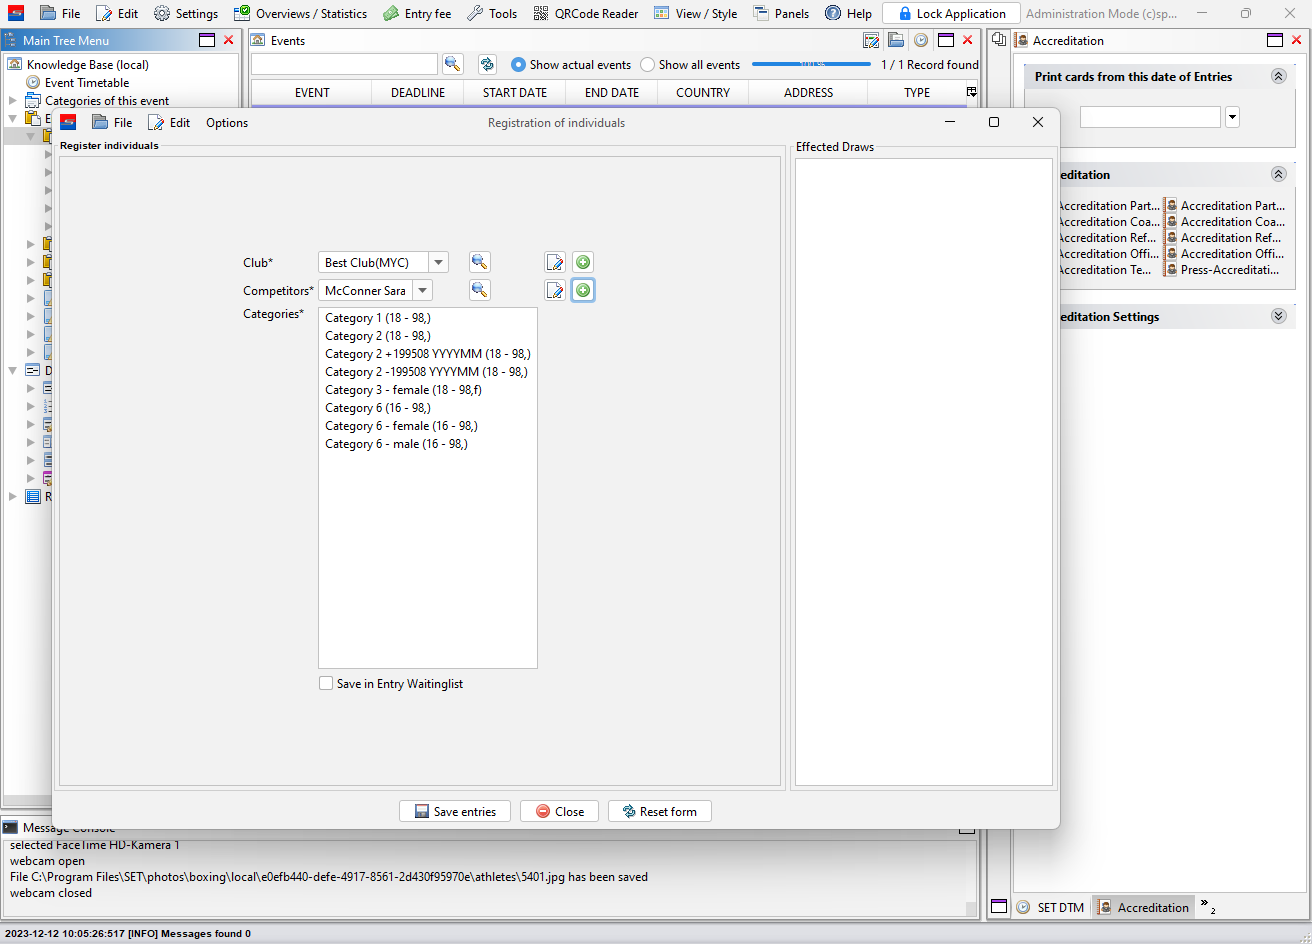Select Category 3 - female in list
This screenshot has height=945, width=1312.
403,390
